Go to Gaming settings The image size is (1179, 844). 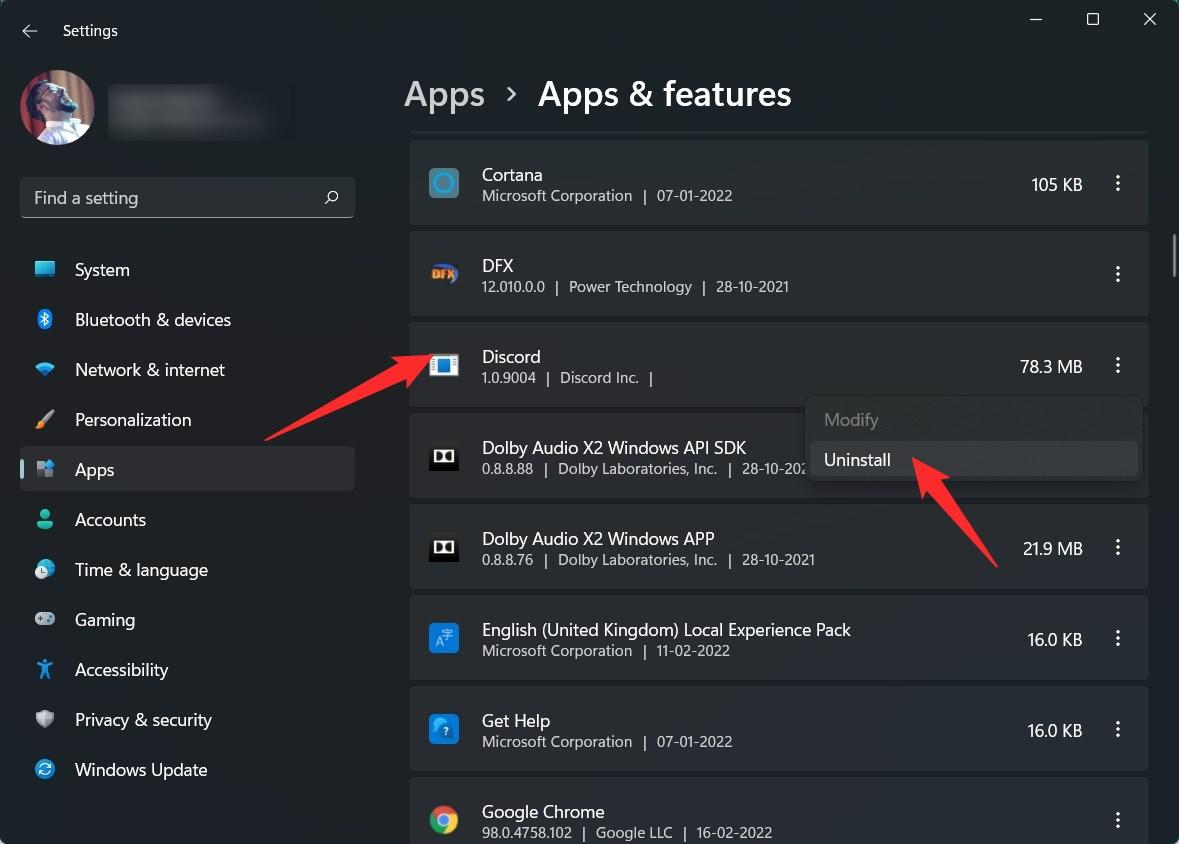coord(187,620)
